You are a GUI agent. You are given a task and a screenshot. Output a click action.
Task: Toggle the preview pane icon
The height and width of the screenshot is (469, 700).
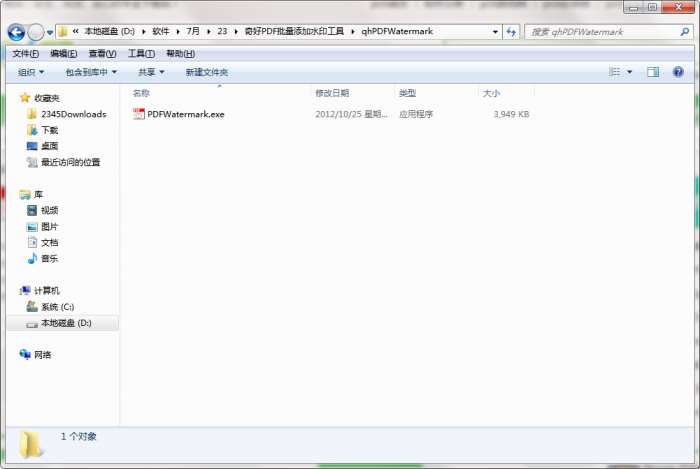(x=653, y=72)
